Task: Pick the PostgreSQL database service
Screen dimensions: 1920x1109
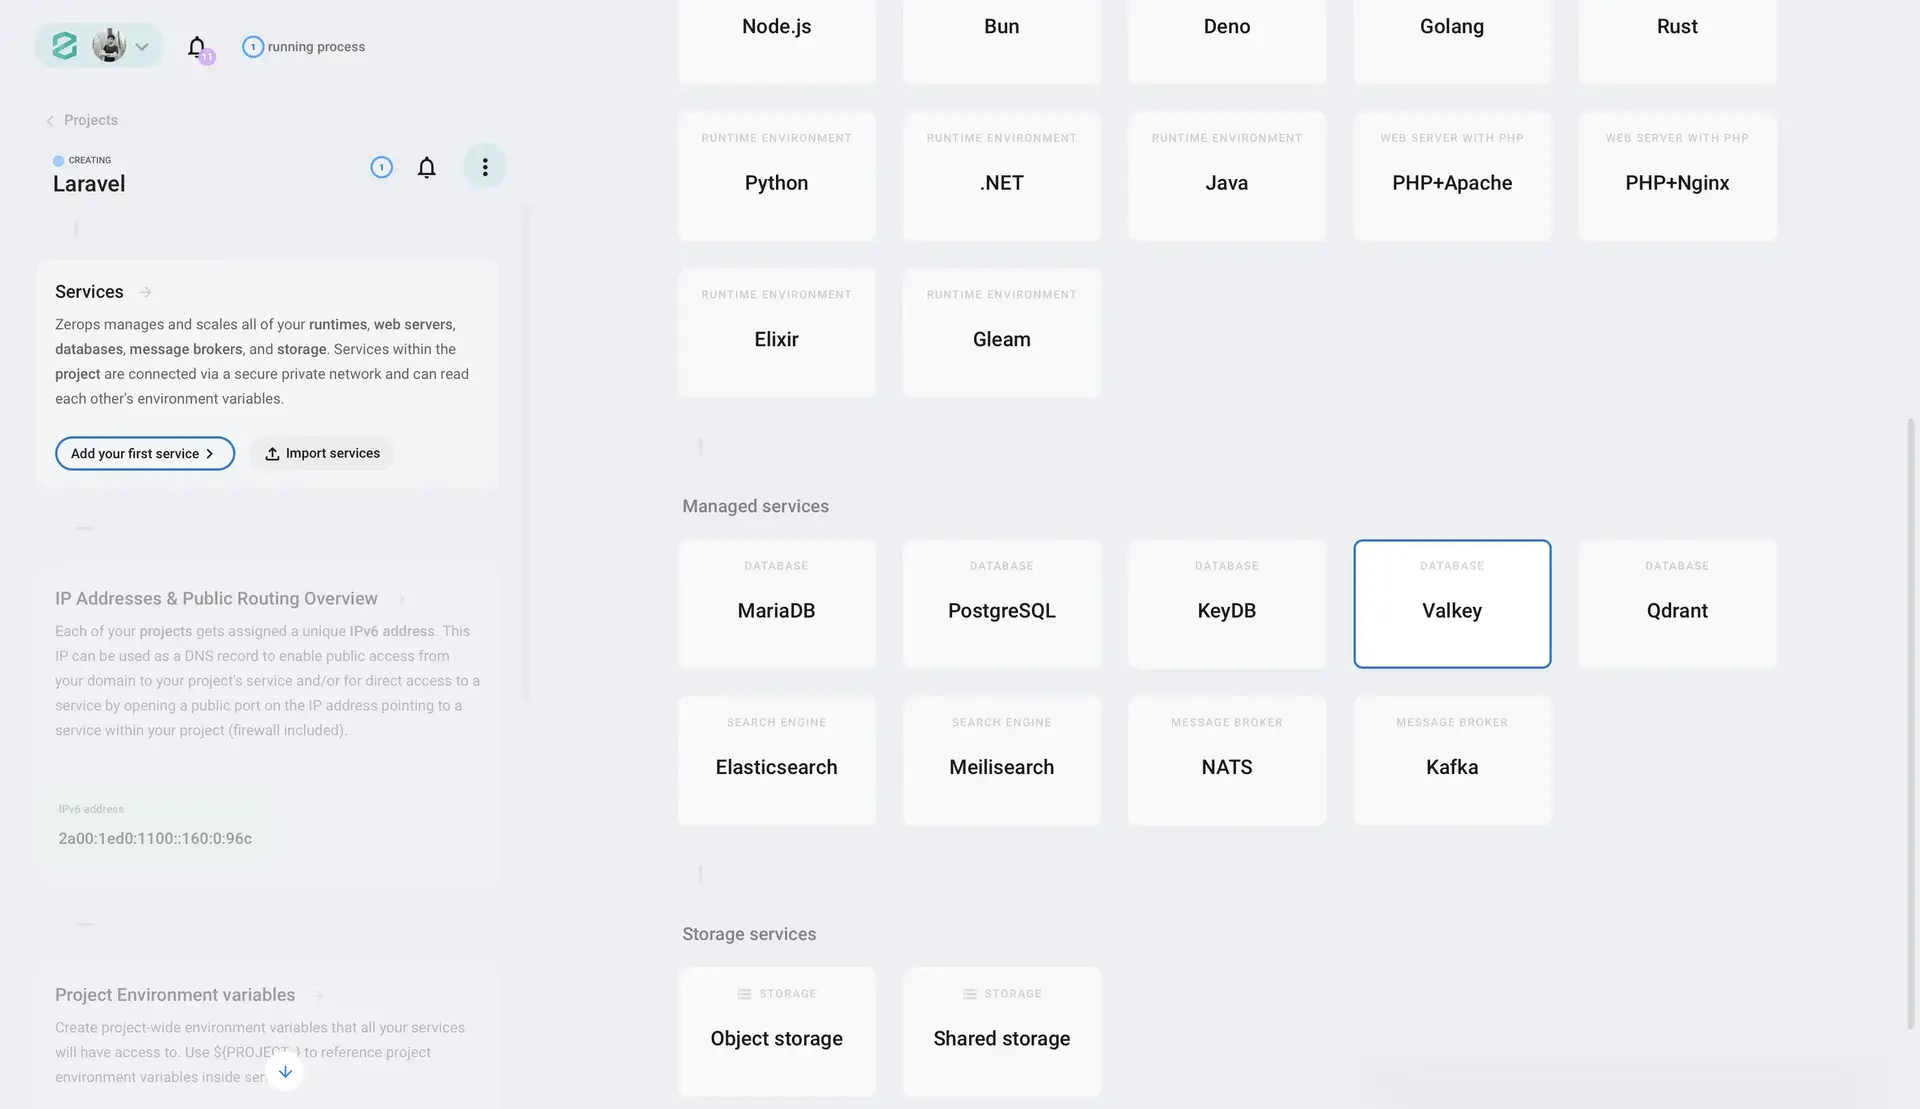Action: coord(1002,604)
